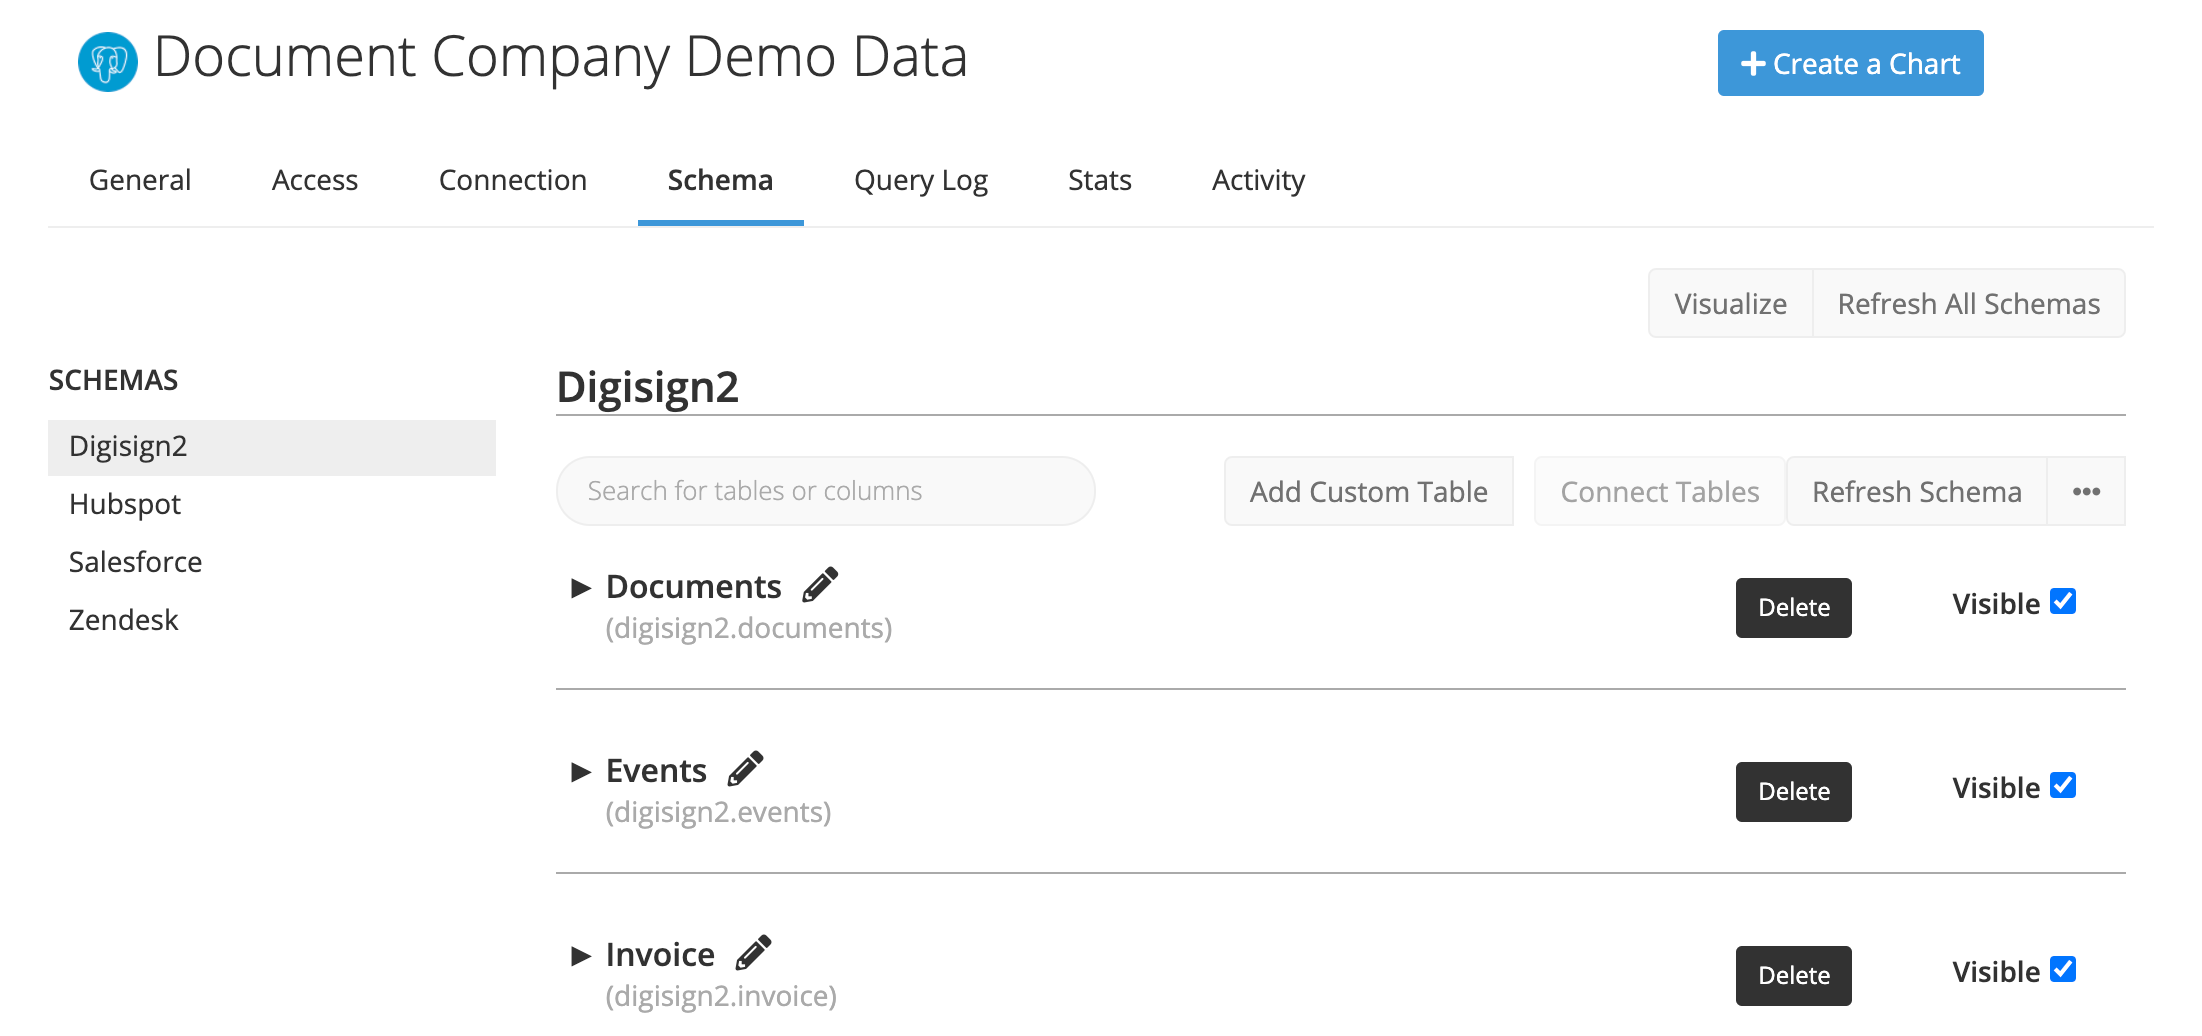Click the Digisign2 schema heading

(647, 387)
